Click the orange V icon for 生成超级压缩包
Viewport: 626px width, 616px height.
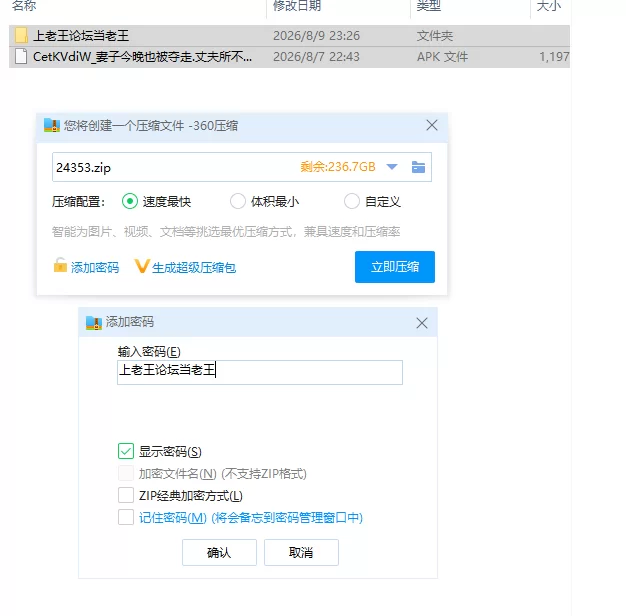point(142,266)
